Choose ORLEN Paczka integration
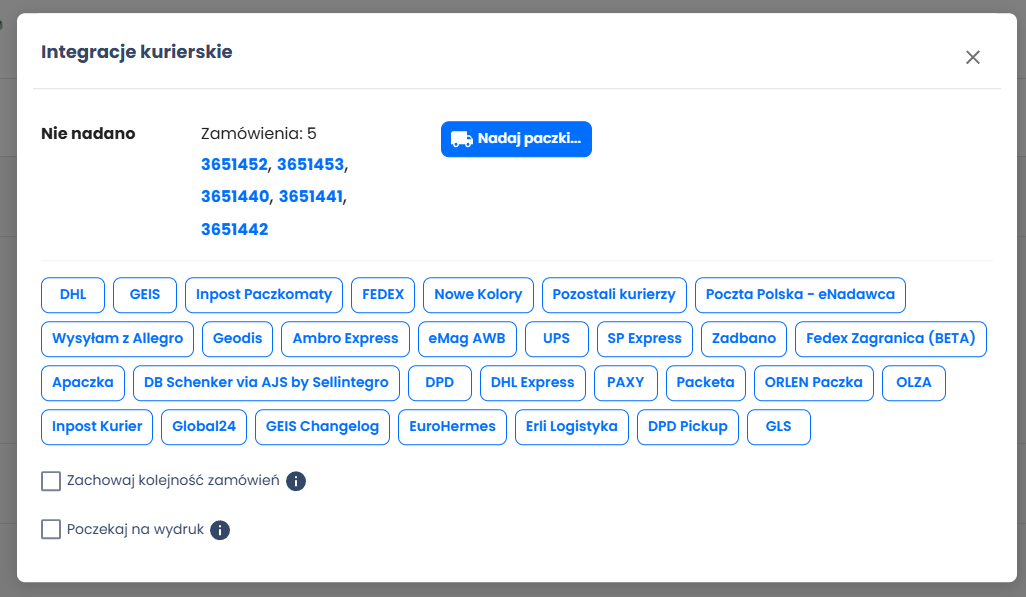This screenshot has width=1026, height=597. pyautogui.click(x=813, y=383)
